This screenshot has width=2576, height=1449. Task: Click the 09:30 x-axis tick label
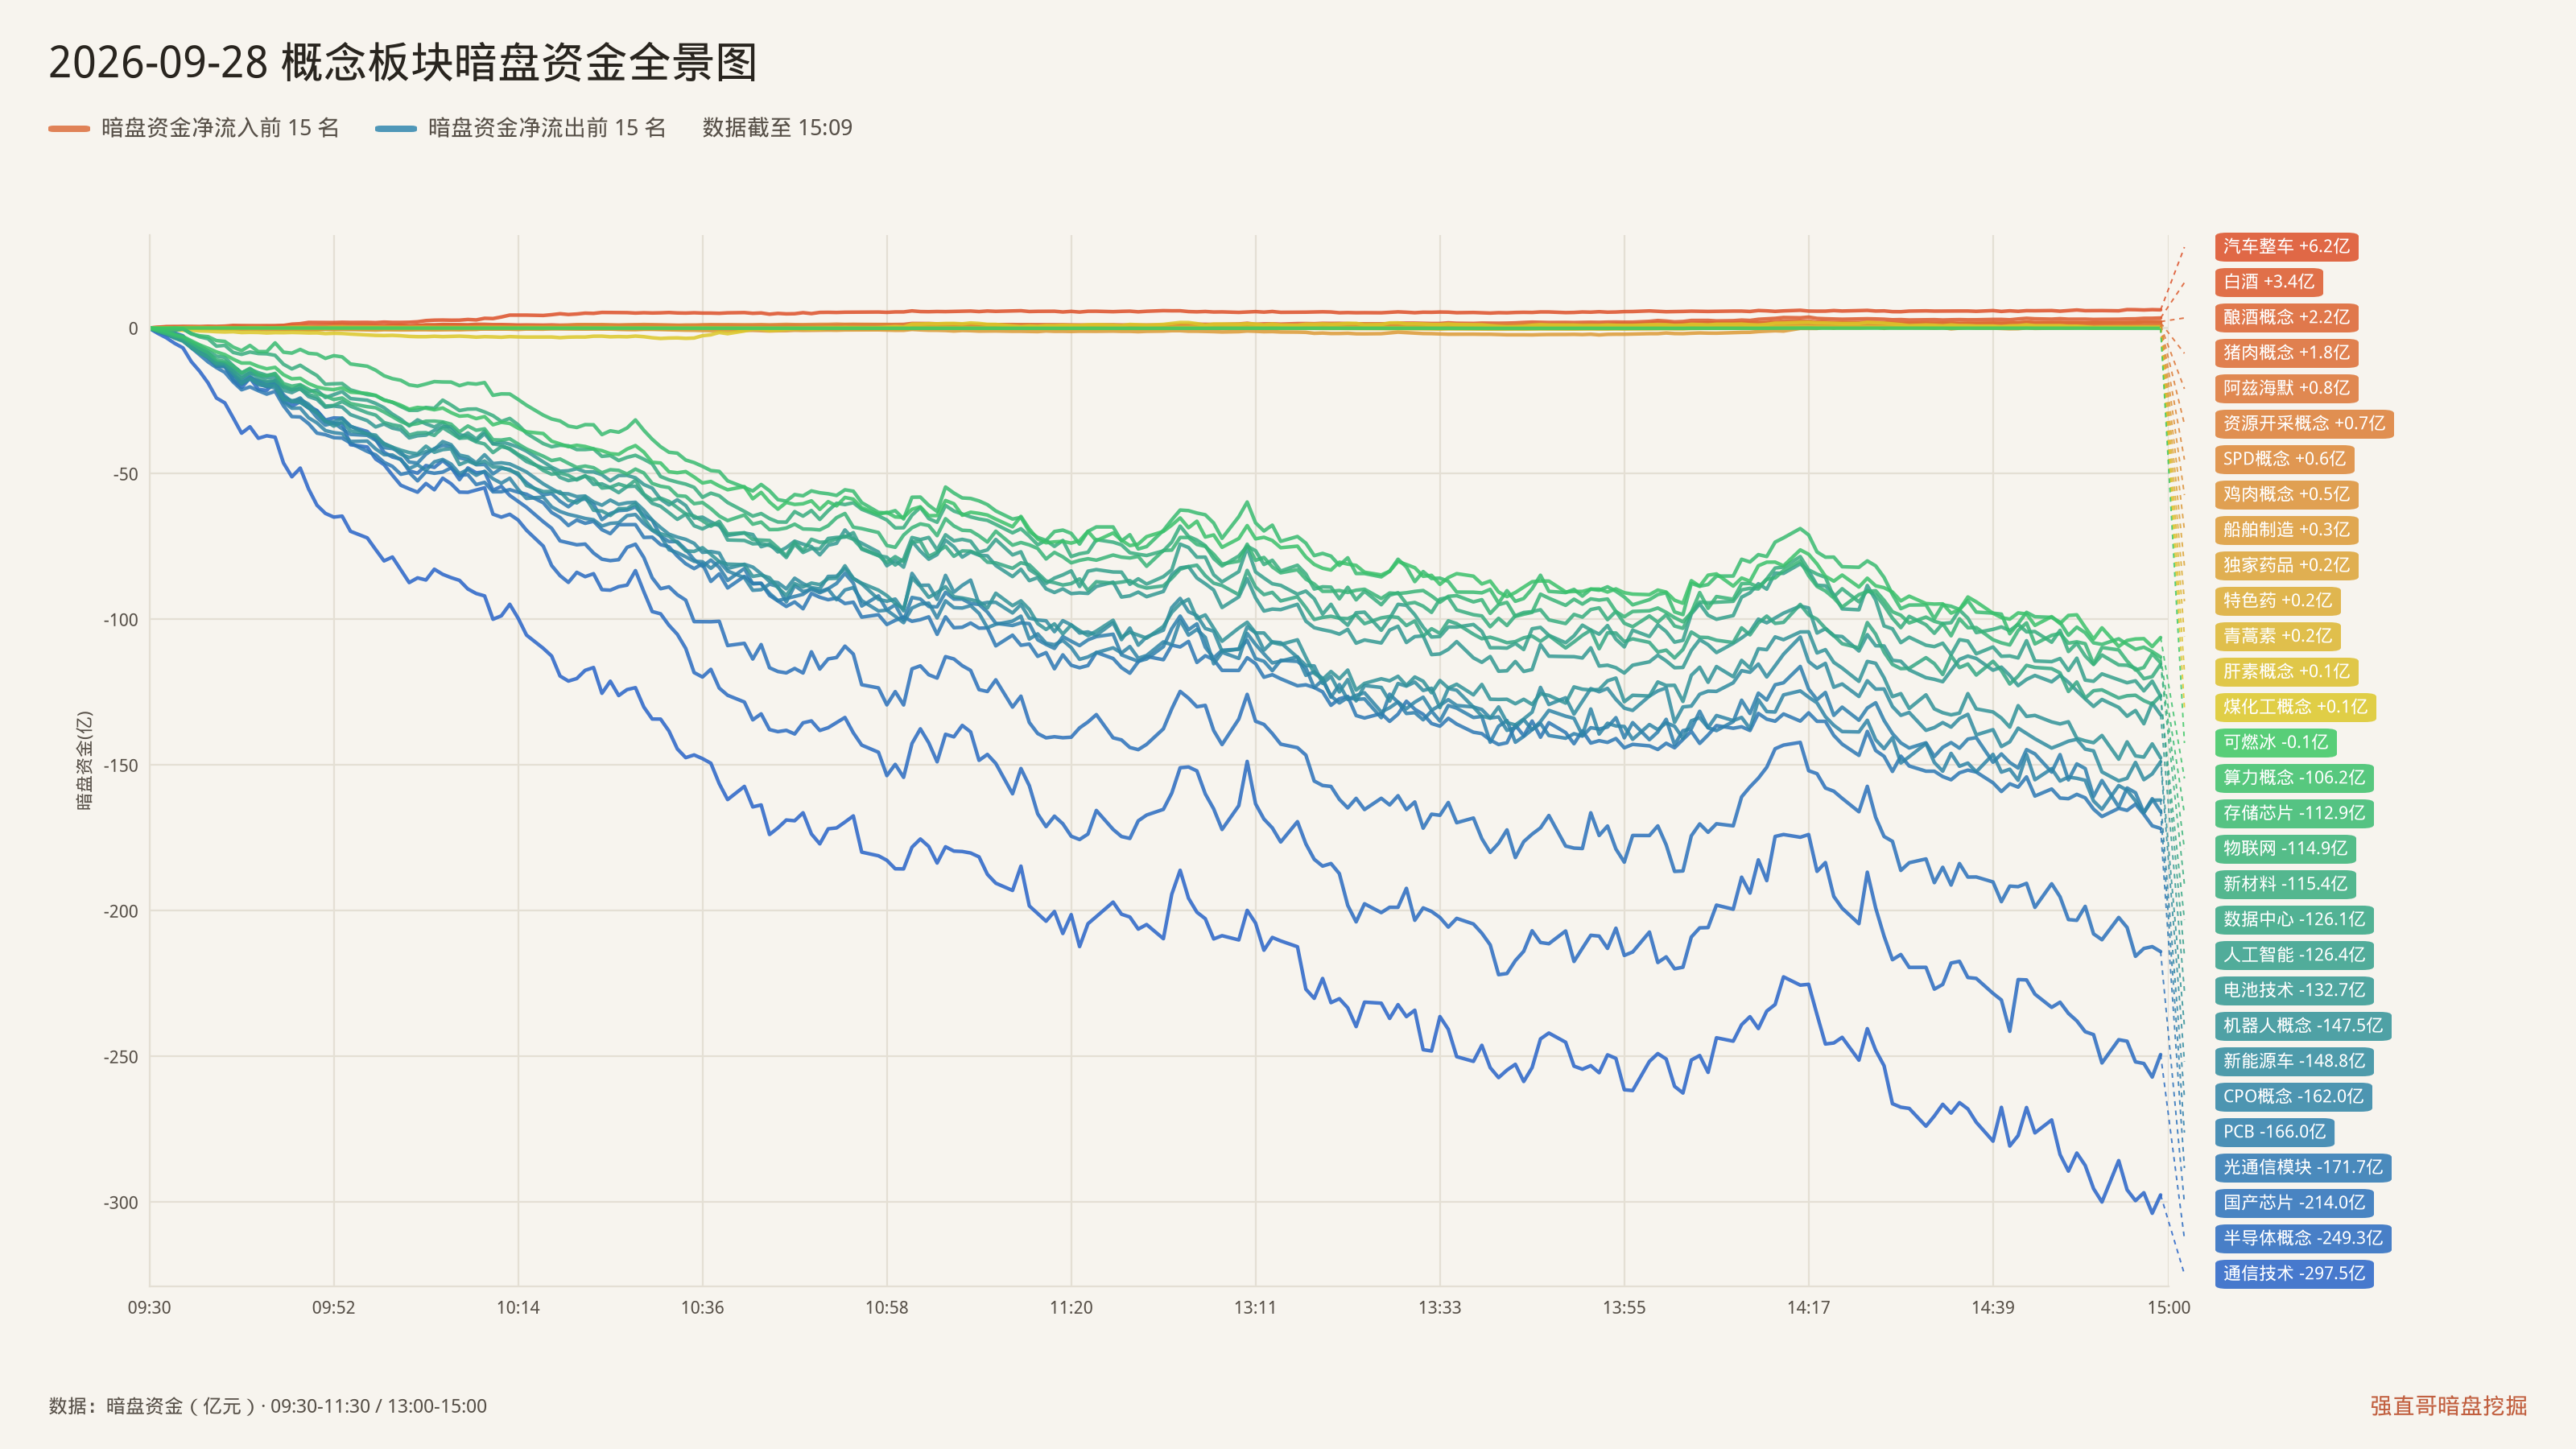click(149, 1307)
